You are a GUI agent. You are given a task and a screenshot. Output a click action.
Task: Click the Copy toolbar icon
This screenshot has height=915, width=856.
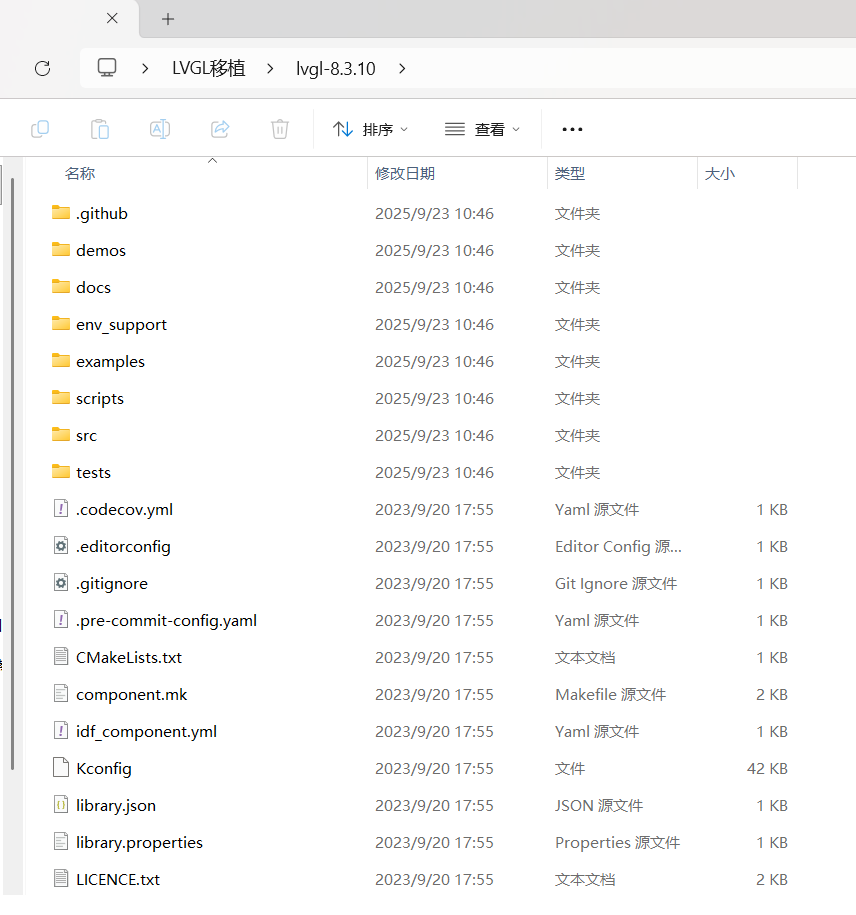(x=40, y=129)
